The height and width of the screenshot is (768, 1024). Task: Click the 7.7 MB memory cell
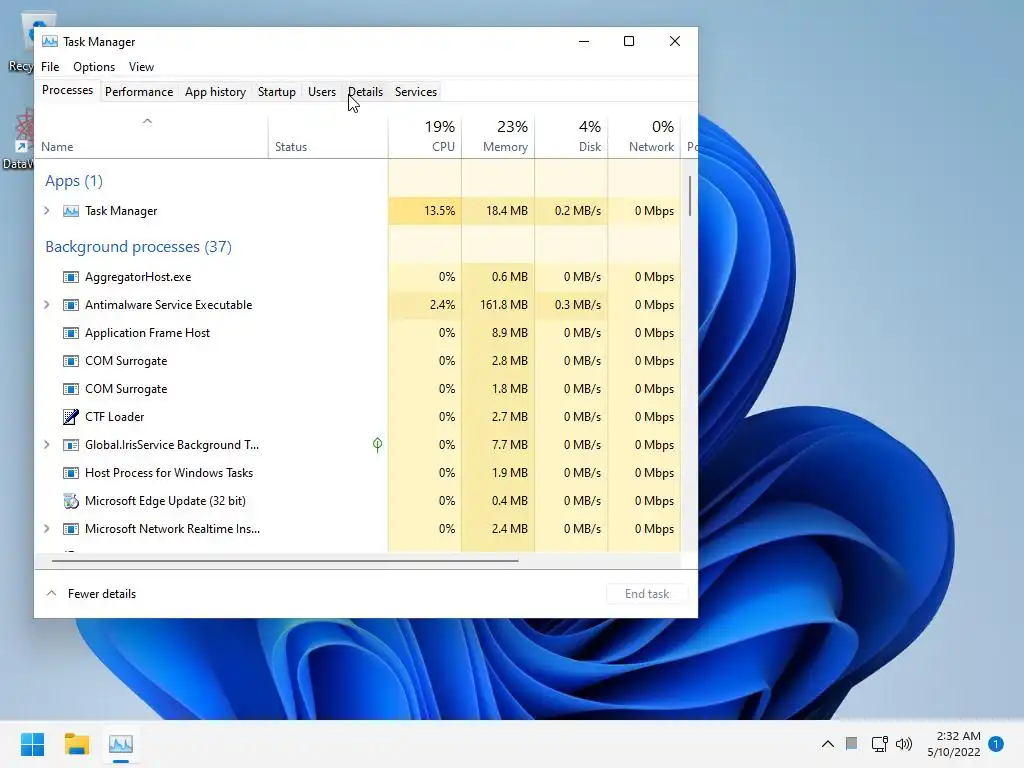click(498, 445)
